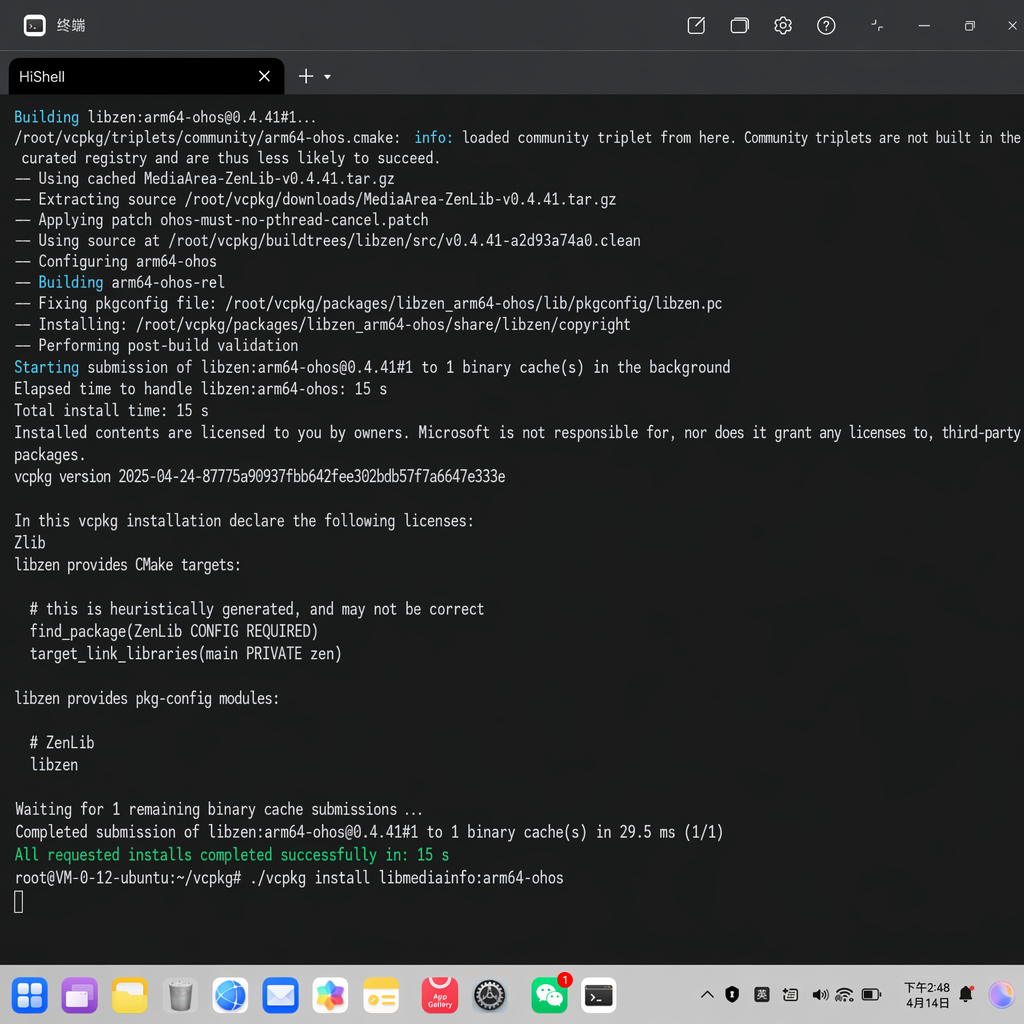Open terminal settings gear icon
Viewport: 1024px width, 1024px height.
tap(783, 25)
